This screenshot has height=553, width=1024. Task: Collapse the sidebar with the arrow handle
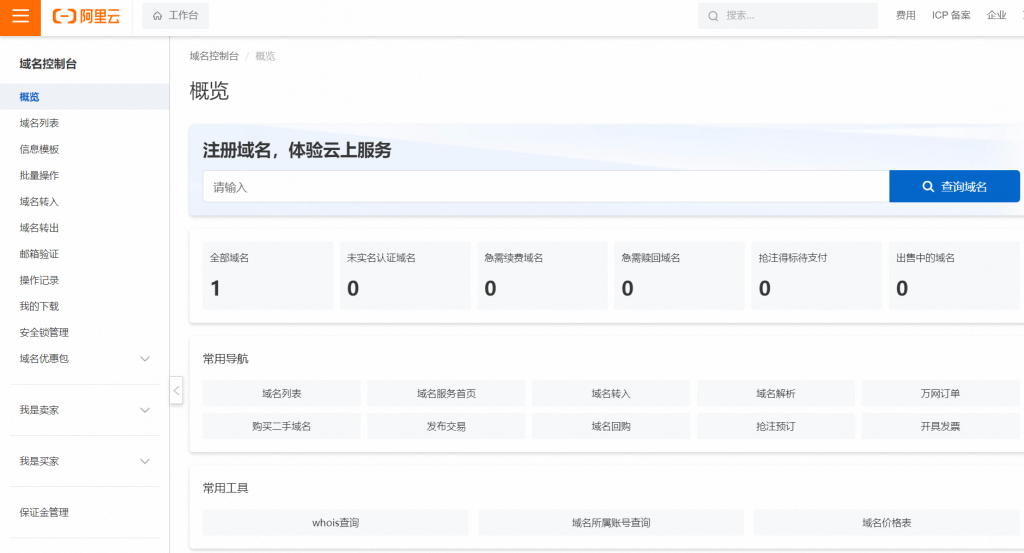click(x=176, y=391)
